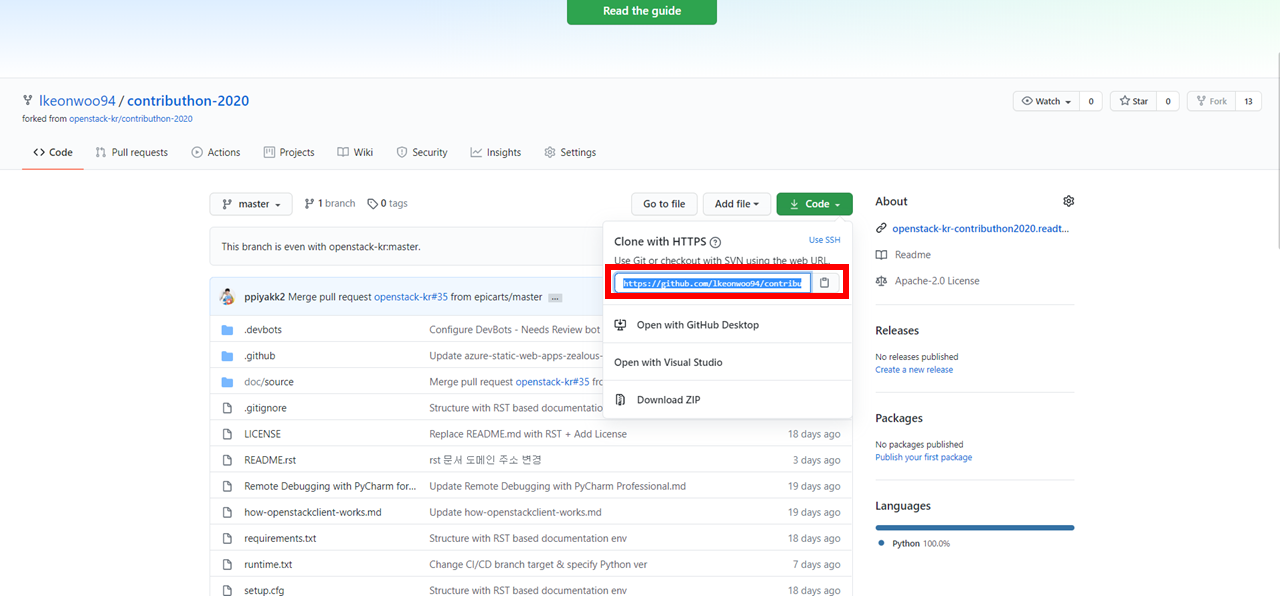Viewport: 1280px width, 596px height.
Task: Switch clone method to Use SSH
Action: 824,240
